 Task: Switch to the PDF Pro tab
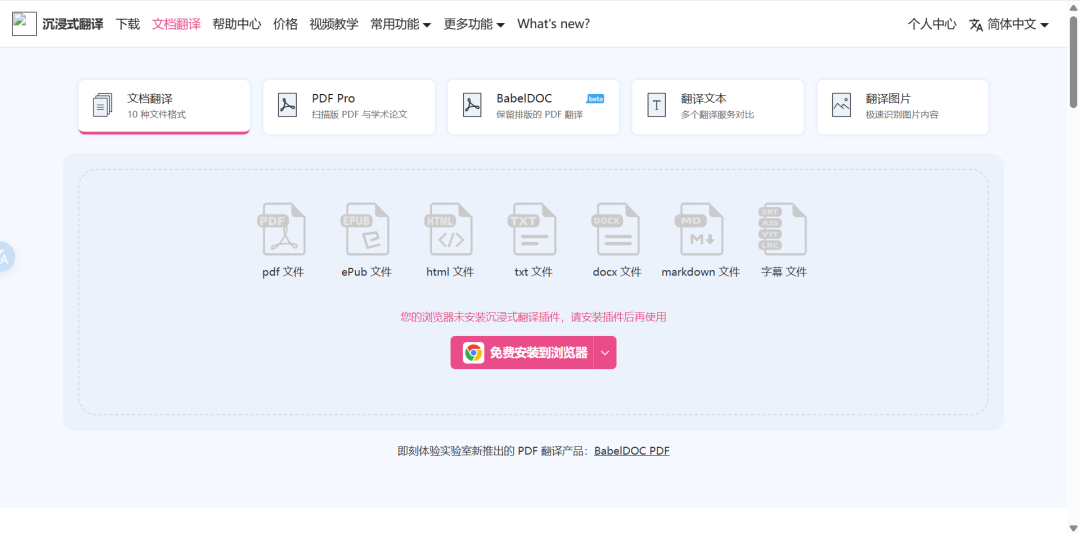(x=348, y=106)
